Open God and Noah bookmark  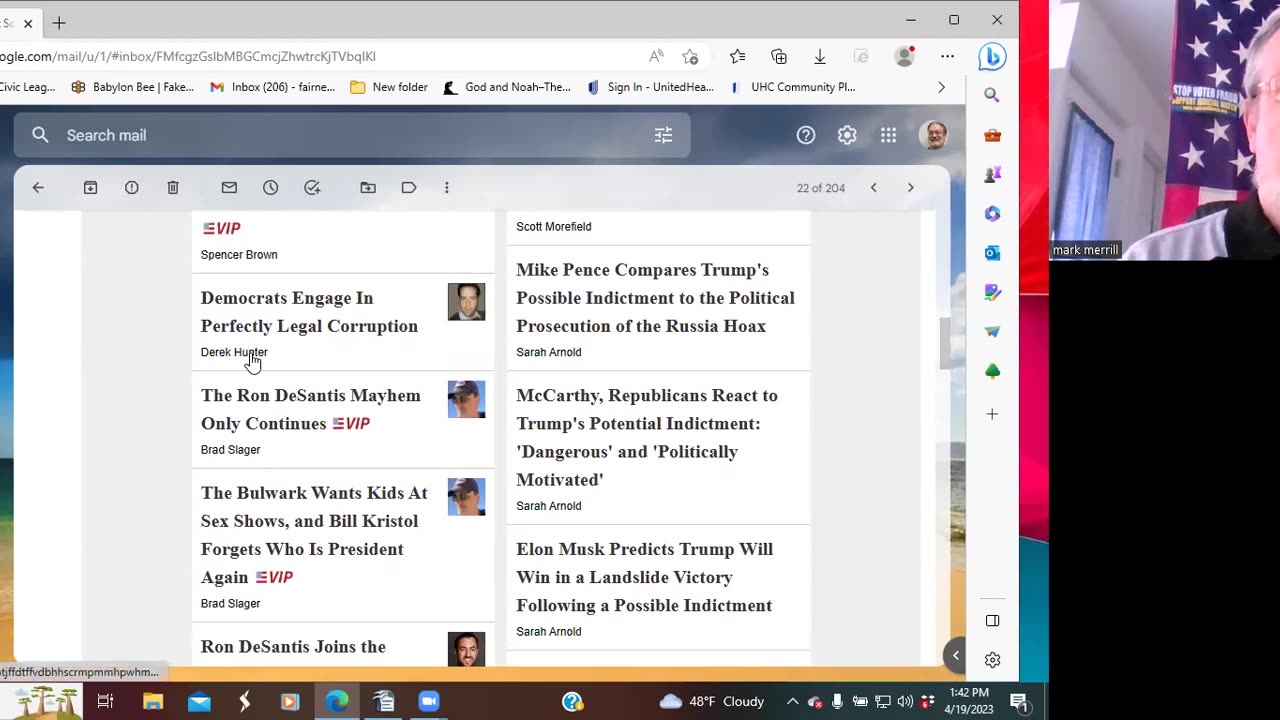coord(507,87)
